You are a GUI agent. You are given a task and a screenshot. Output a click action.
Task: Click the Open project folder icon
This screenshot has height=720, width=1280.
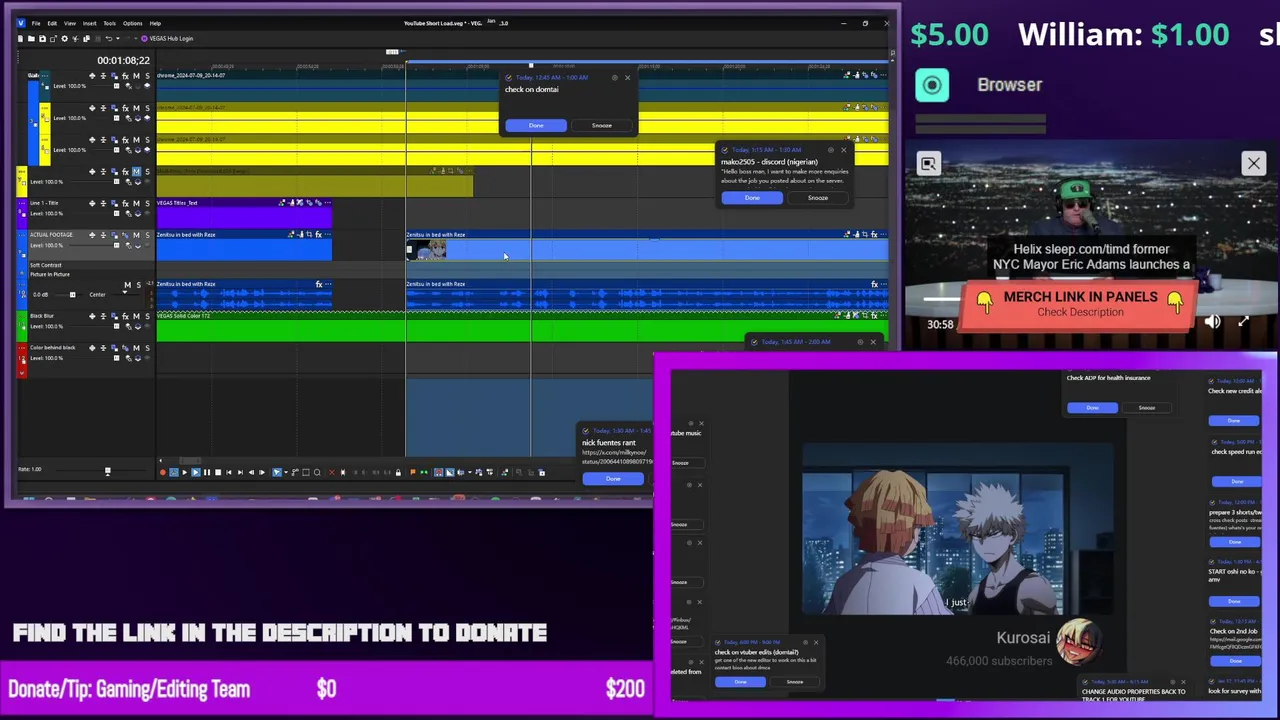[31, 38]
